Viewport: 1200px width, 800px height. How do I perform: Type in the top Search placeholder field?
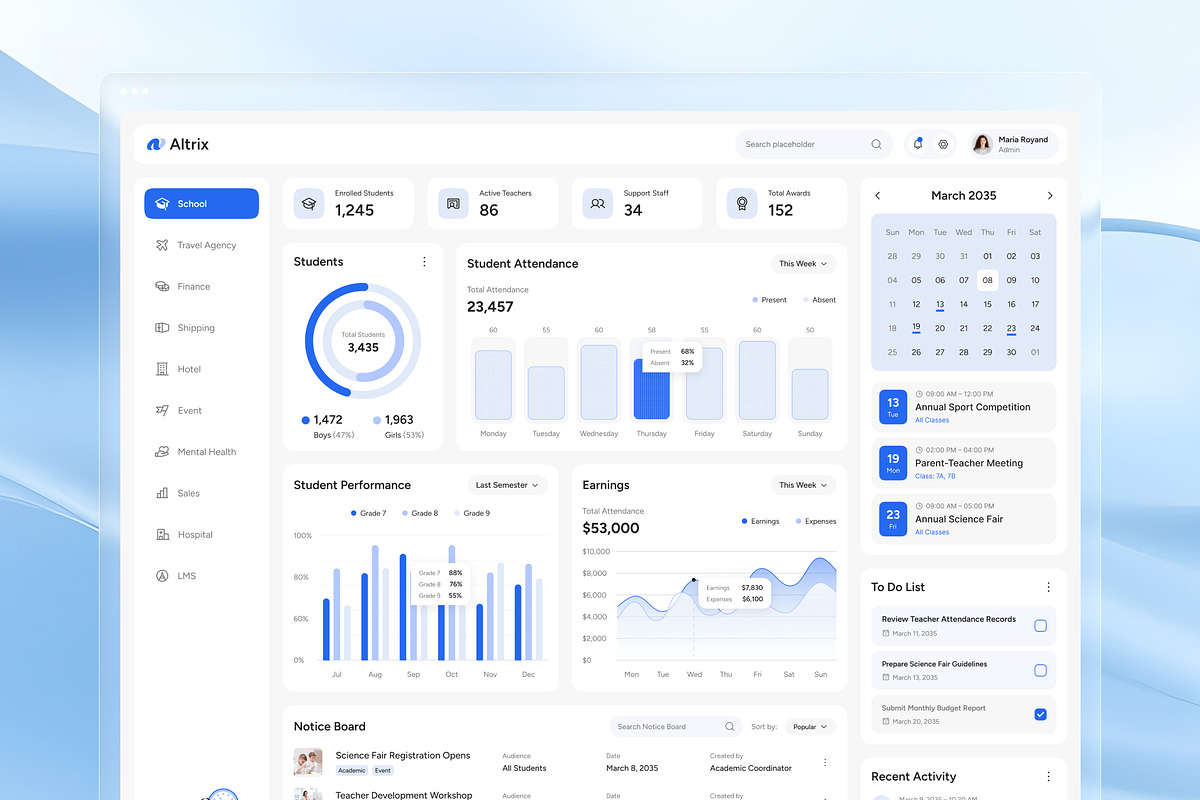click(x=814, y=144)
